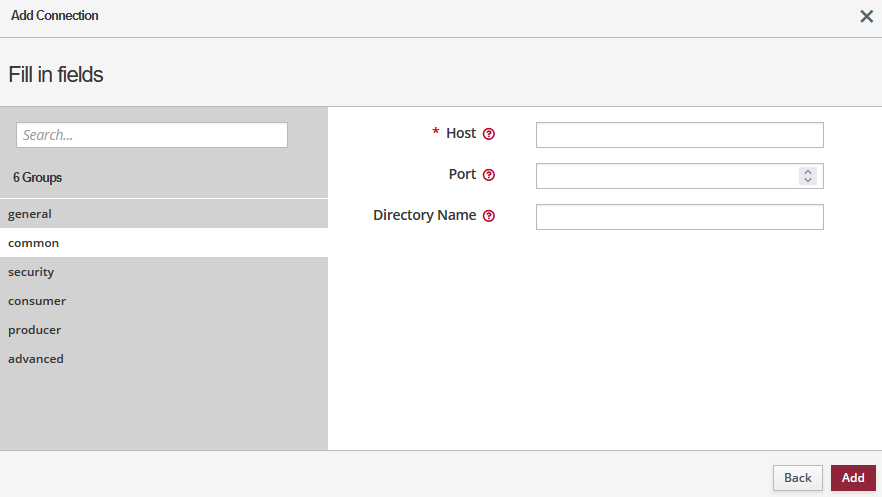Viewport: 882px width, 497px height.
Task: Click the help icon next to Host
Action: tap(489, 134)
